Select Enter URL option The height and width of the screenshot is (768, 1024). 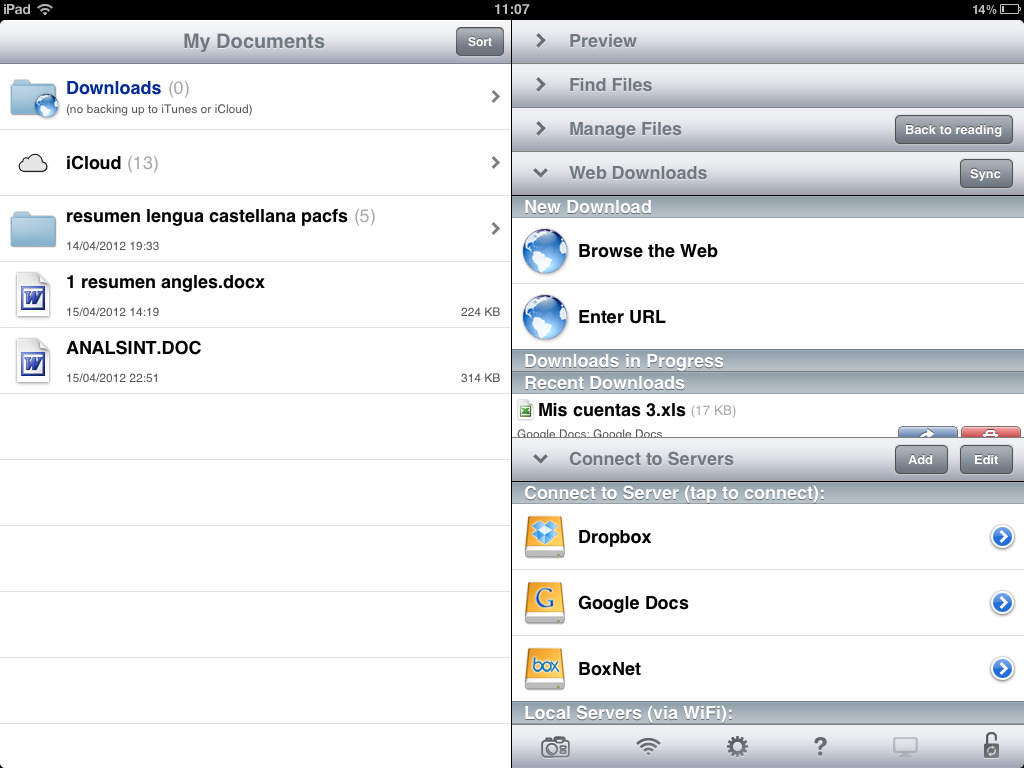[x=621, y=317]
